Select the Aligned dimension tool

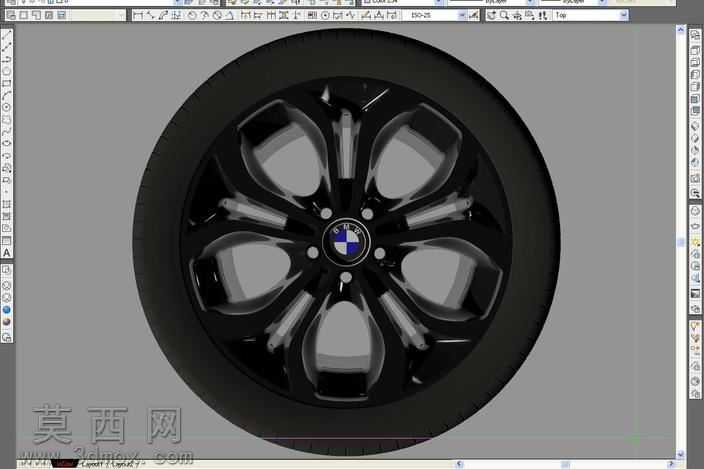pos(150,15)
